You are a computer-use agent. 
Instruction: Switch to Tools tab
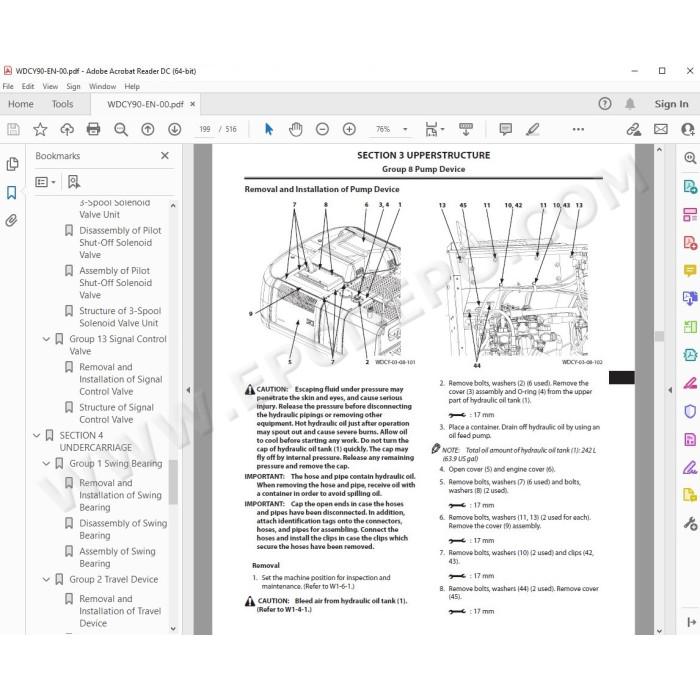point(62,104)
